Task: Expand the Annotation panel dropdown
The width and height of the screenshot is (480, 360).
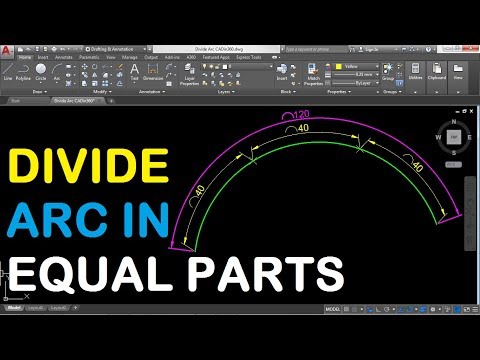Action: (x=152, y=92)
